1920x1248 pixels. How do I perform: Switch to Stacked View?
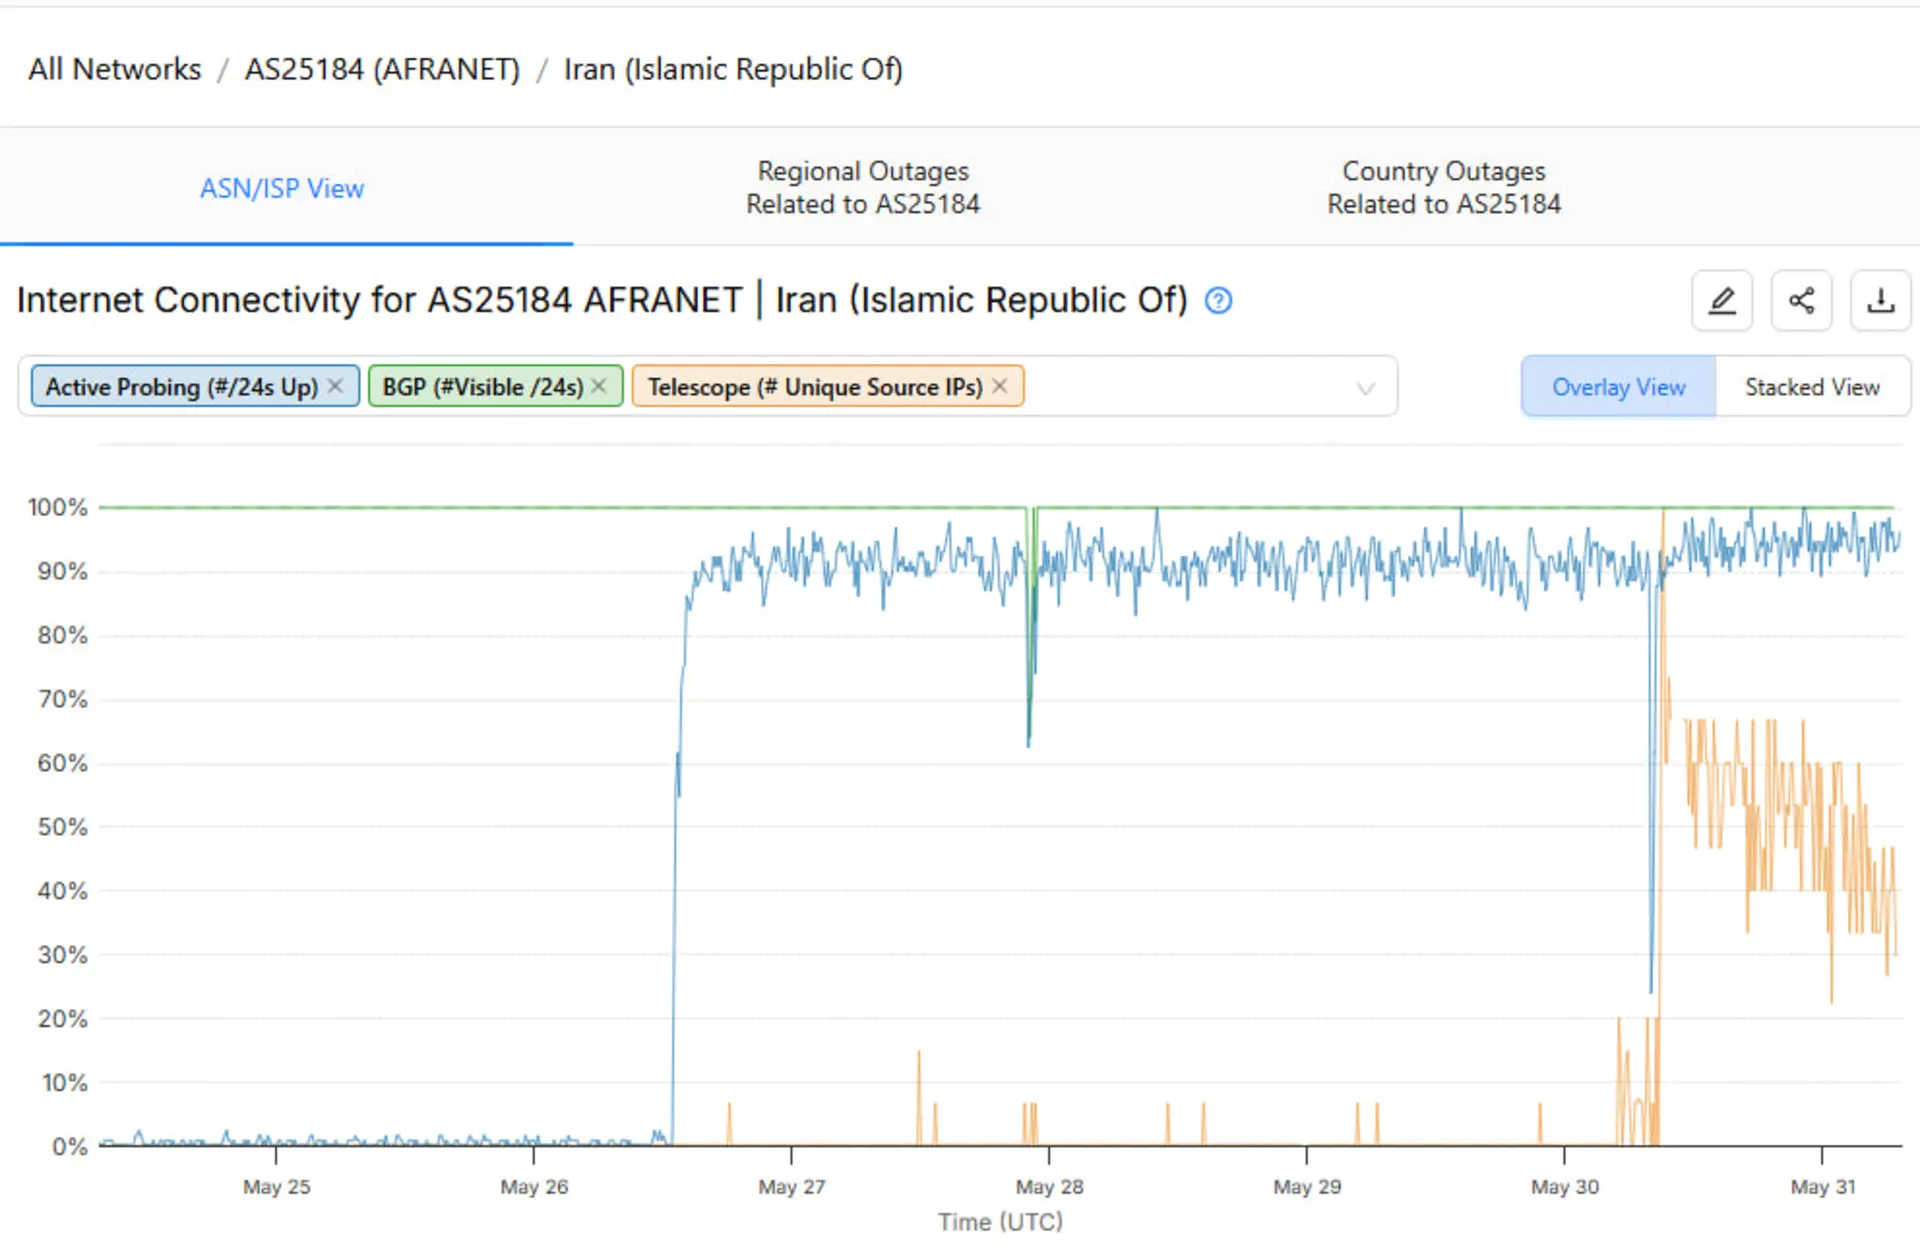click(x=1812, y=387)
